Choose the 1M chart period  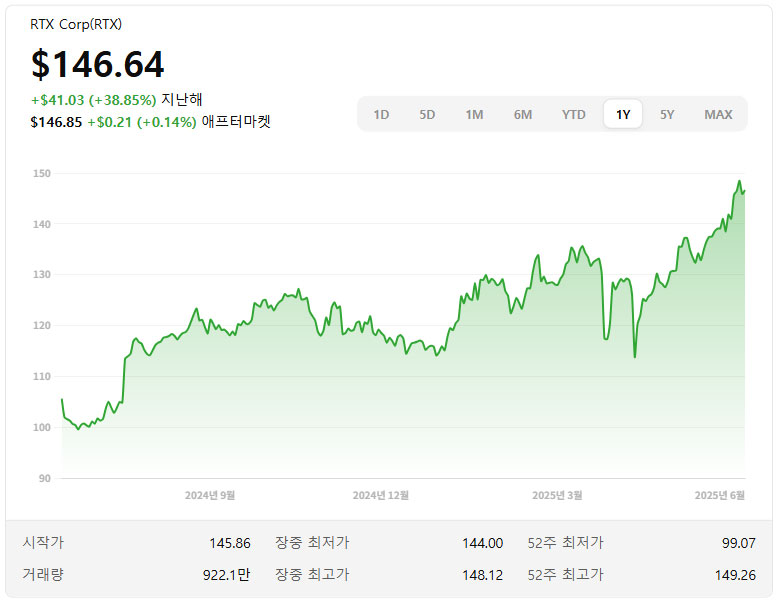point(474,115)
